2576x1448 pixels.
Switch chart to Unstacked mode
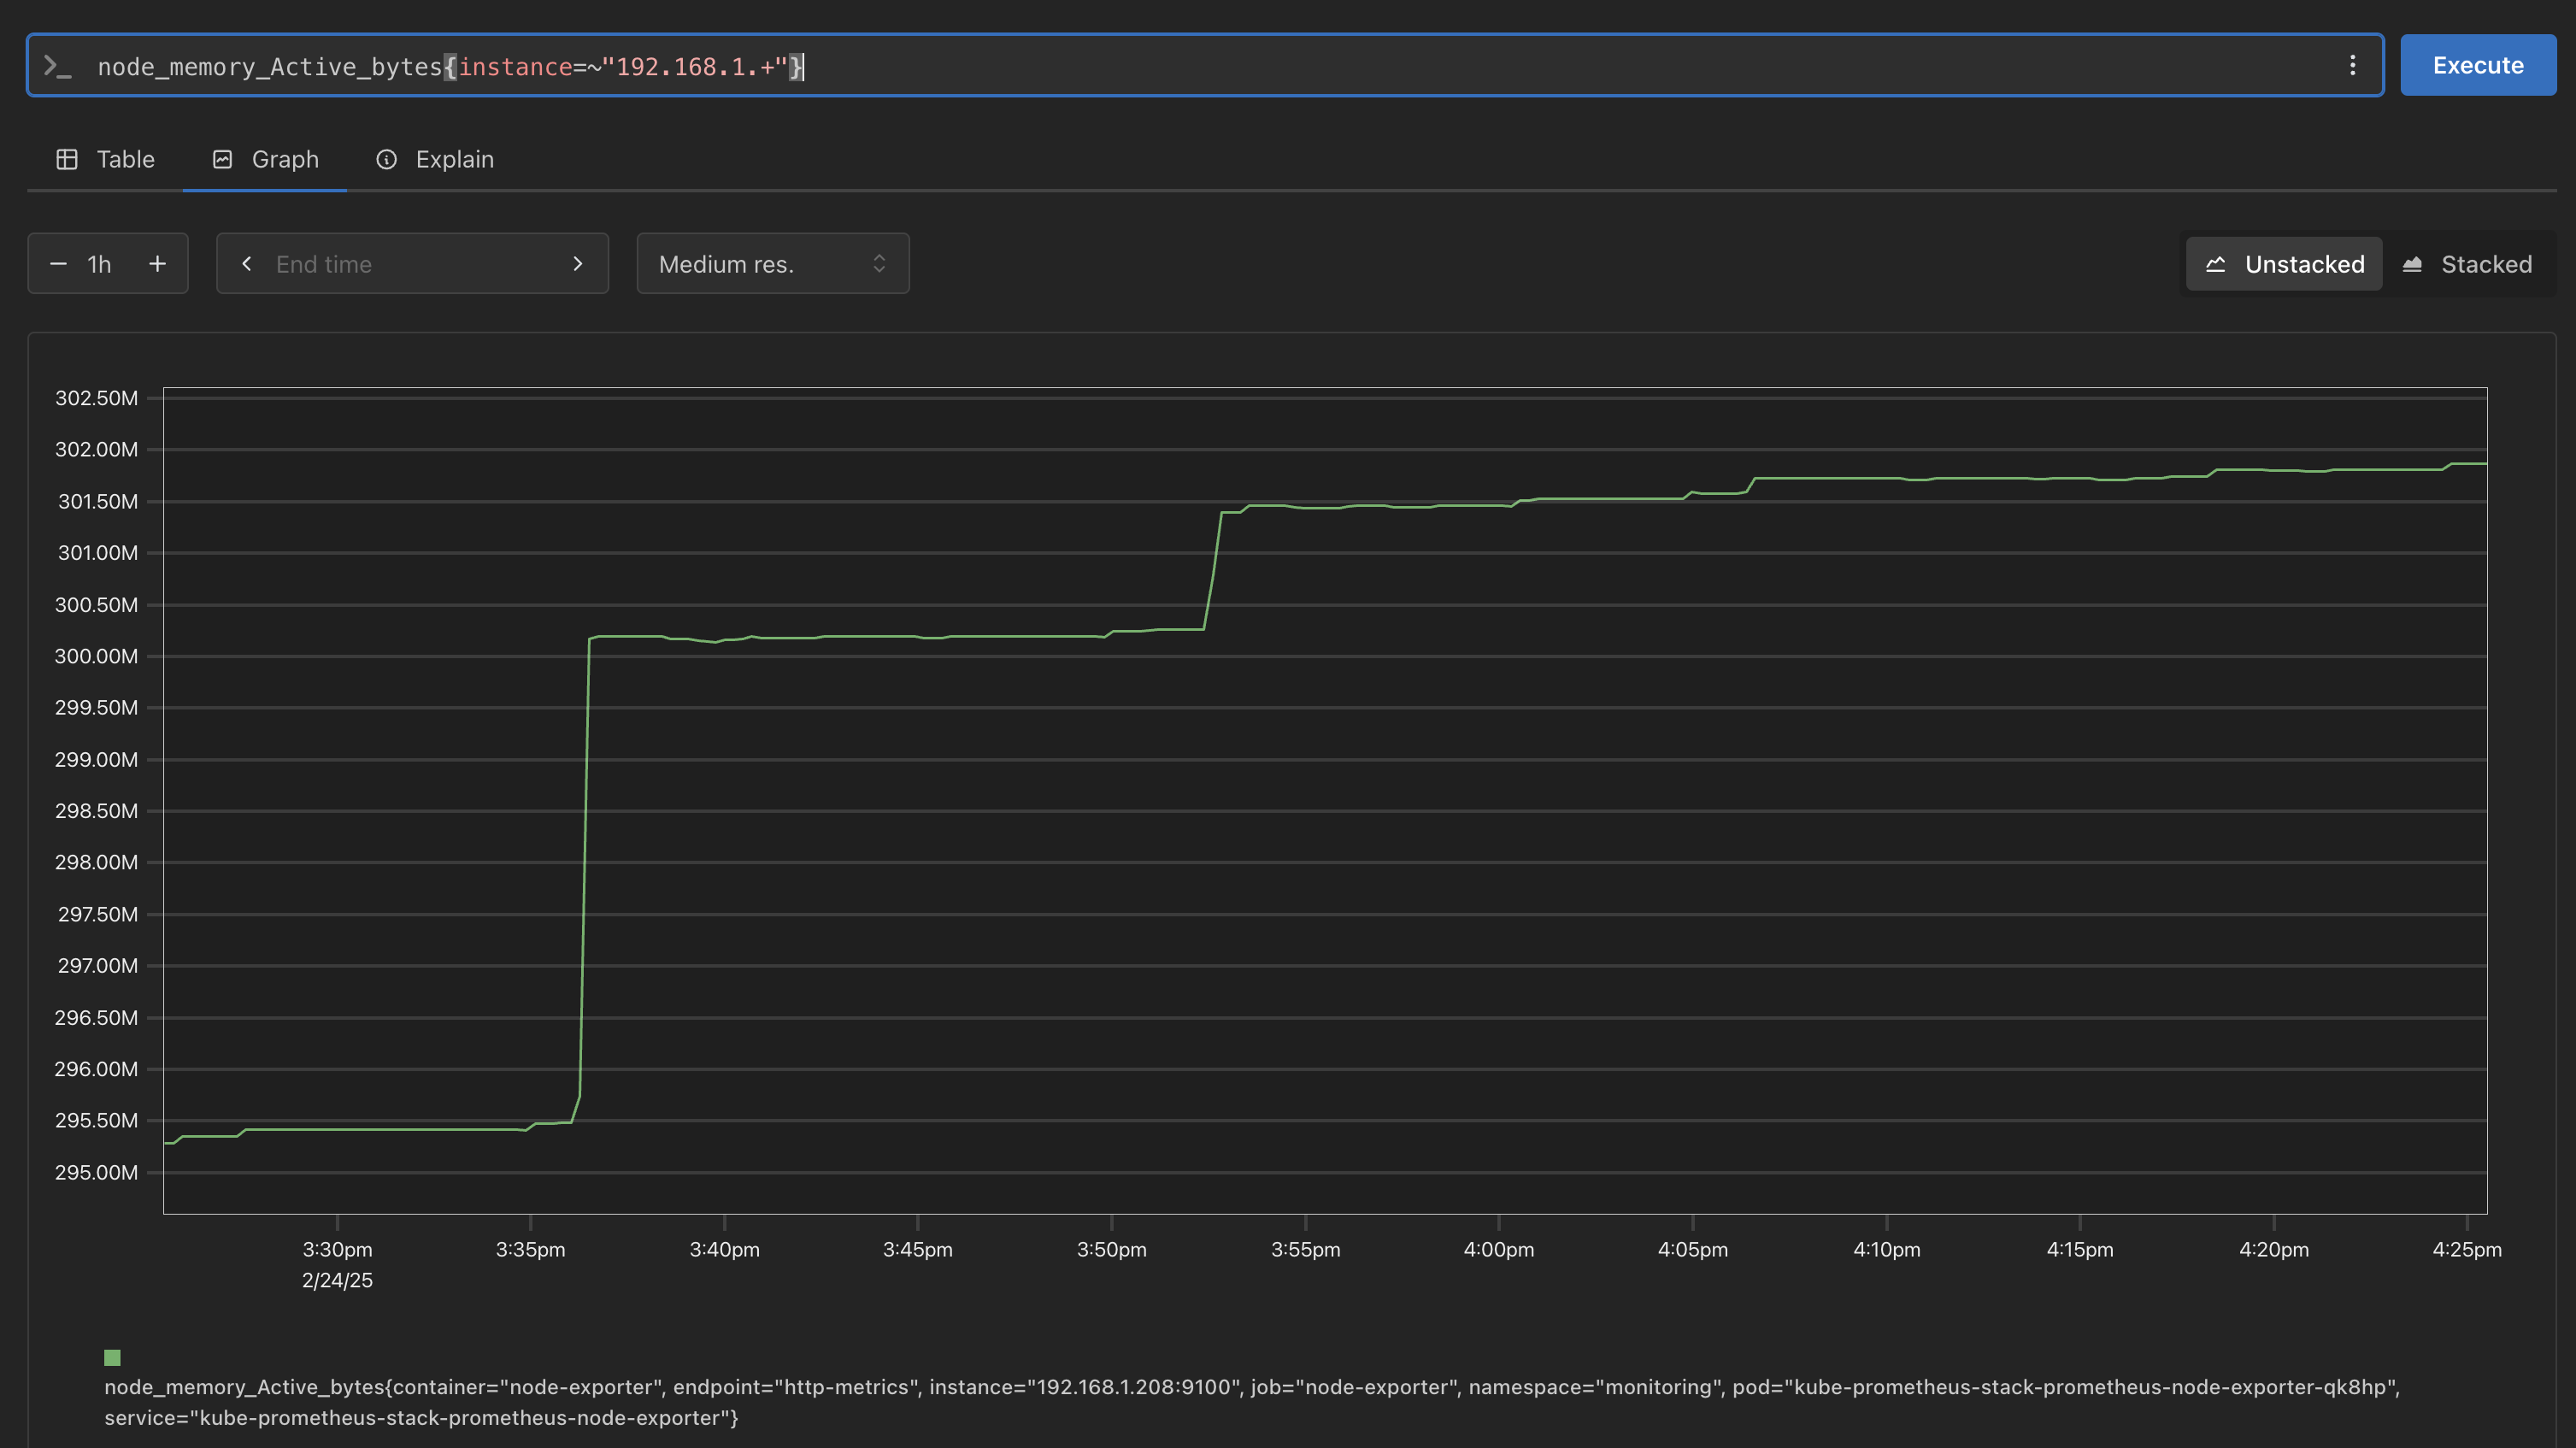(2284, 264)
